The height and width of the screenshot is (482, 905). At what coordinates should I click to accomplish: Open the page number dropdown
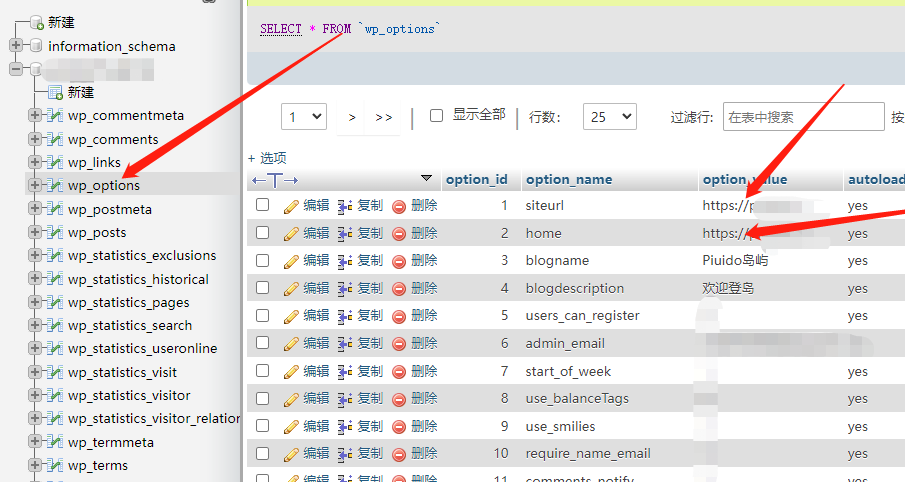(304, 117)
